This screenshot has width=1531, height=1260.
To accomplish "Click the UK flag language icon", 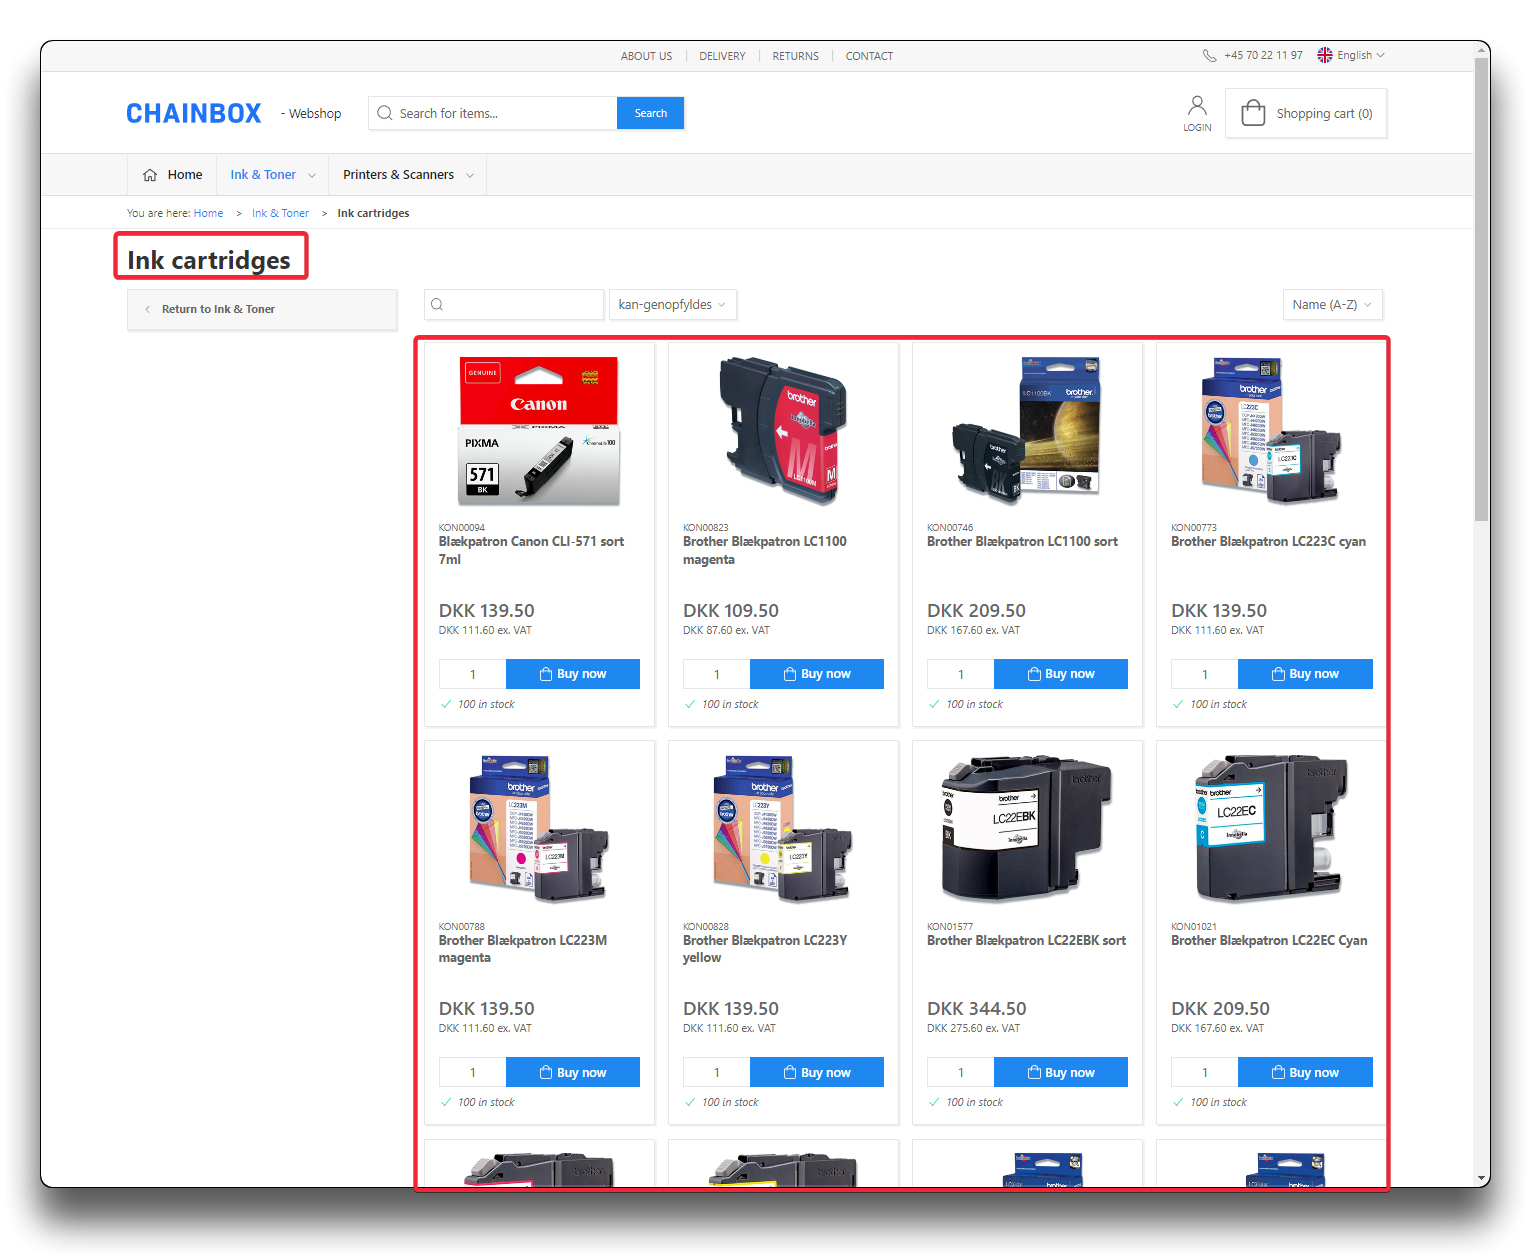I will coord(1325,56).
